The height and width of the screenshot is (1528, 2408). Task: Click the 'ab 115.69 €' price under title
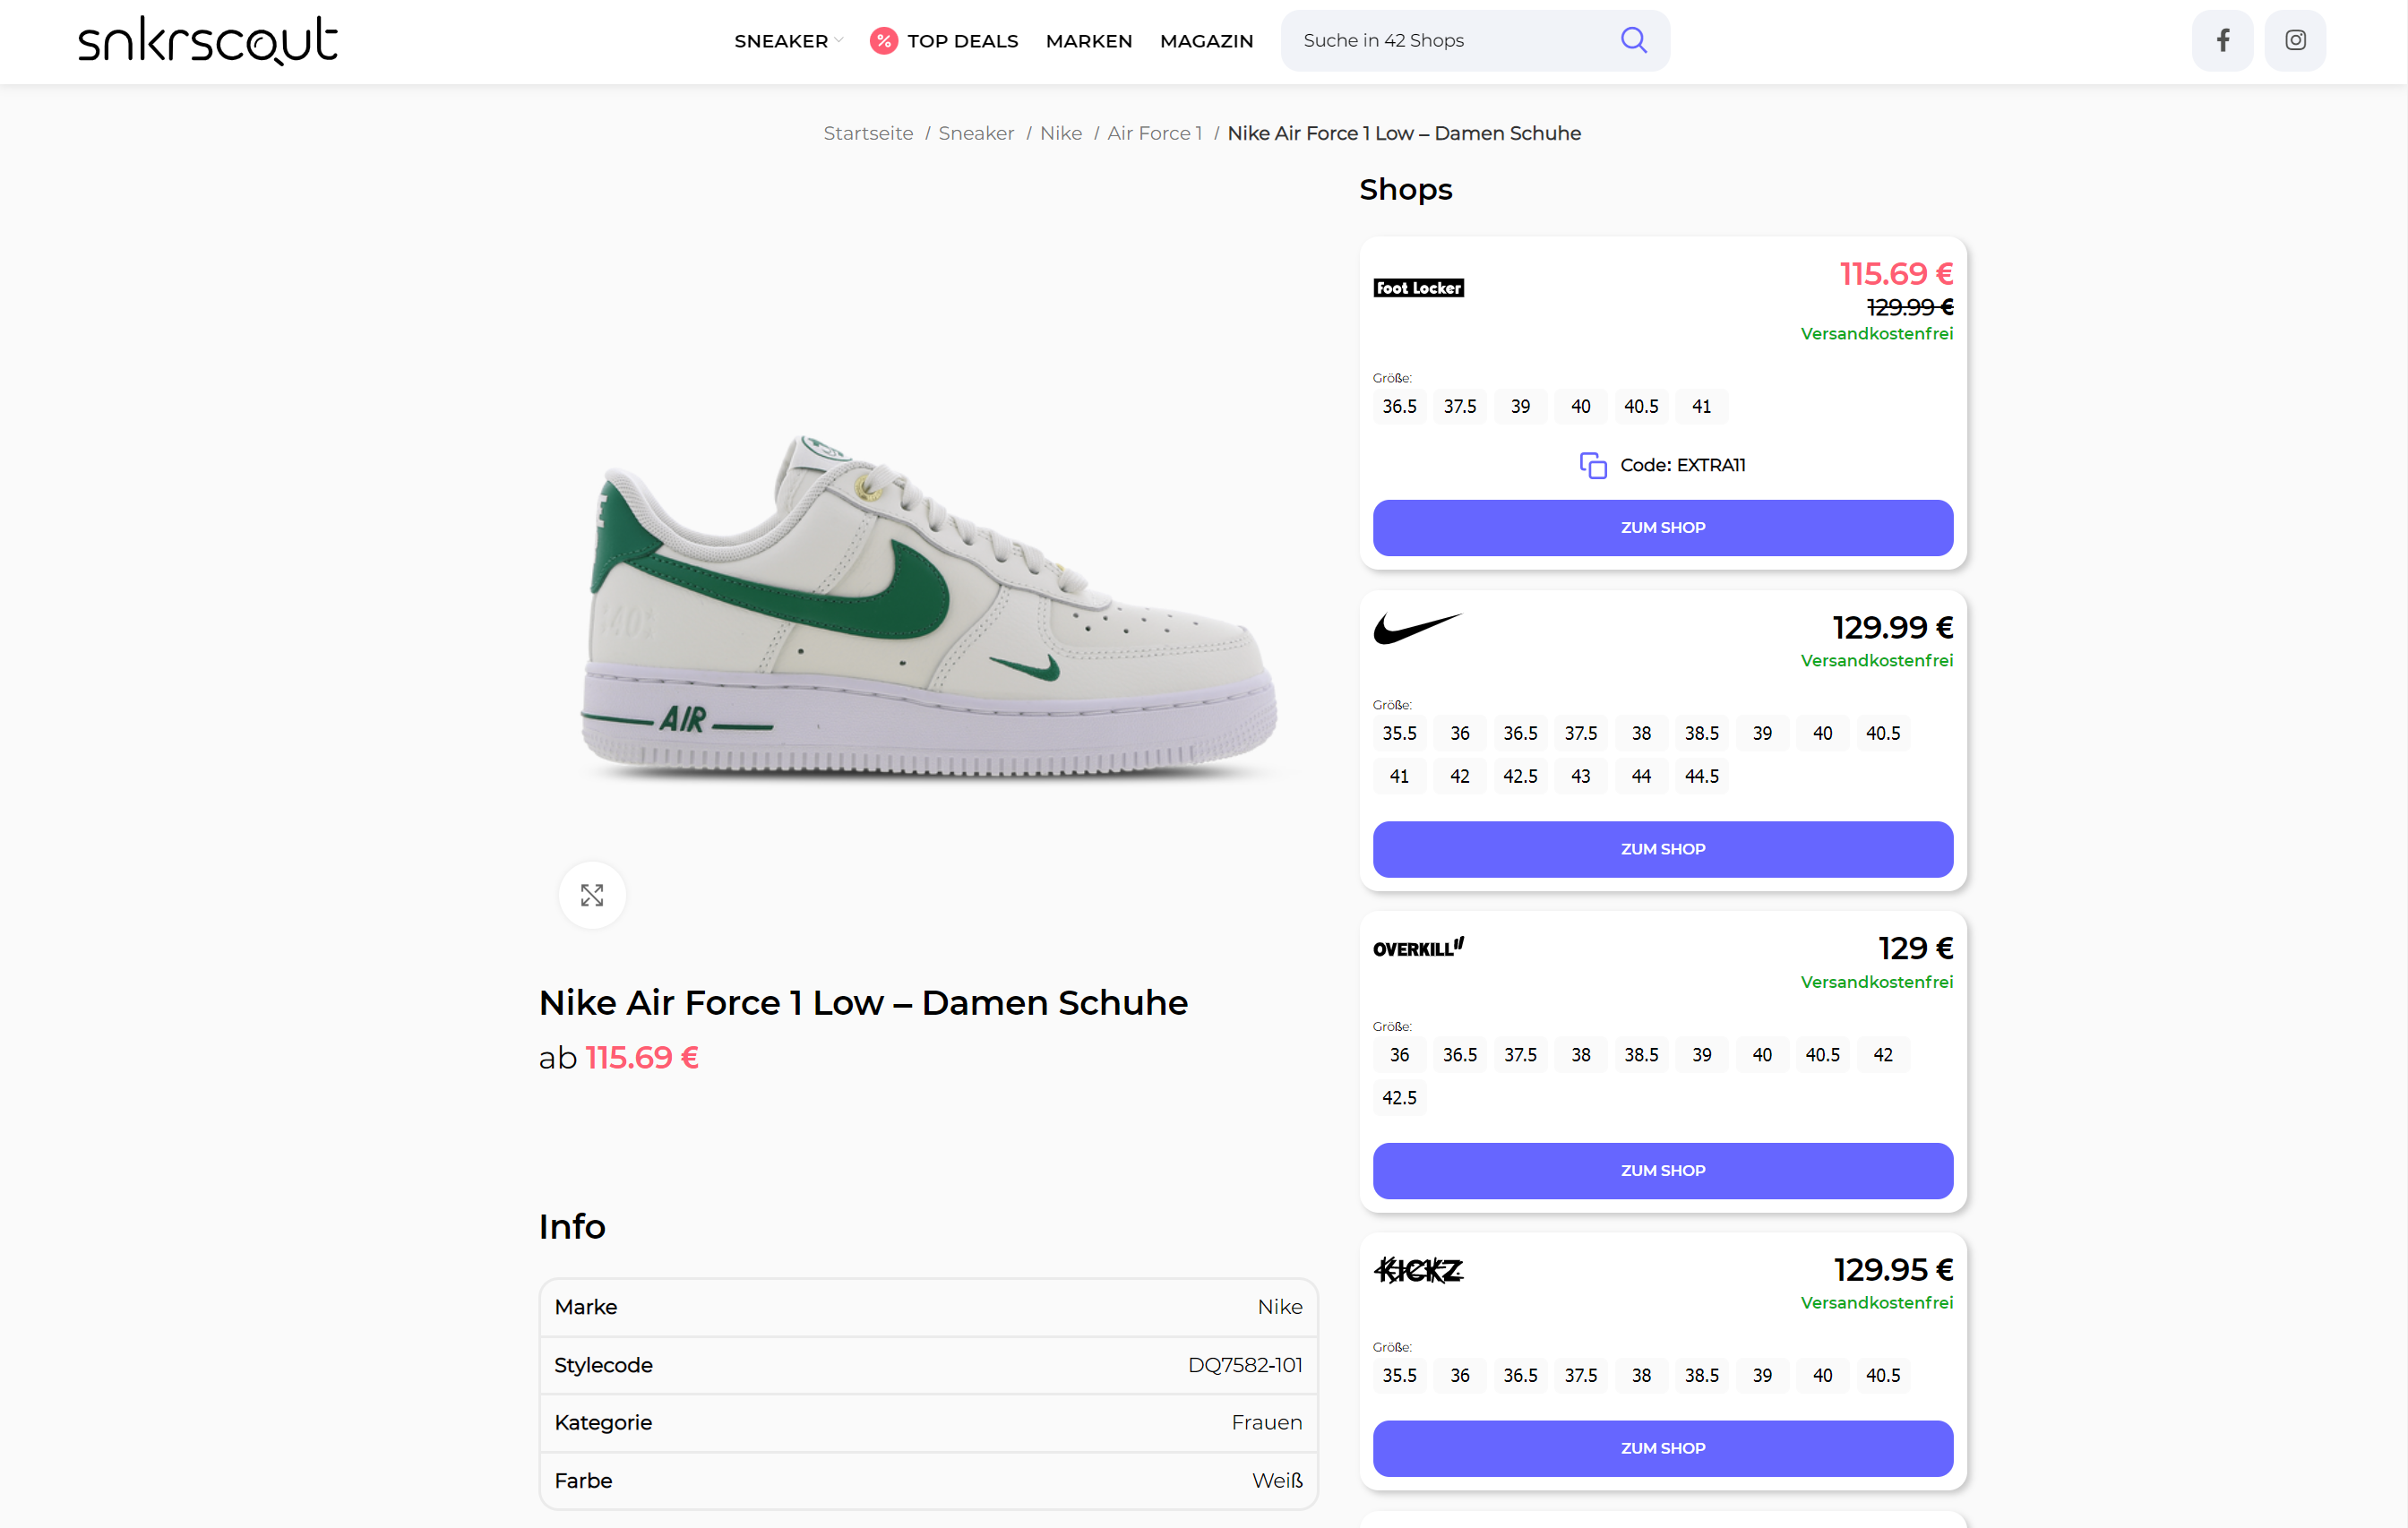pyautogui.click(x=619, y=1057)
